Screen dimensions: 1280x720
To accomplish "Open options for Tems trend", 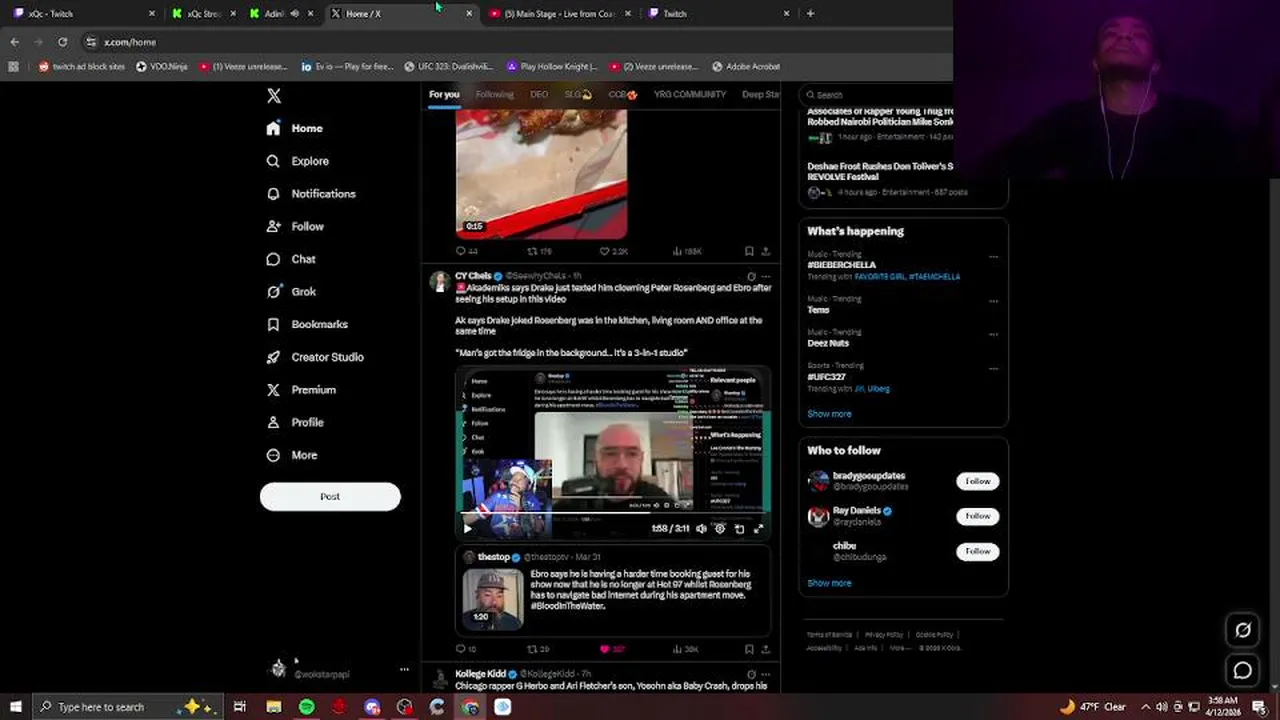I will point(993,300).
